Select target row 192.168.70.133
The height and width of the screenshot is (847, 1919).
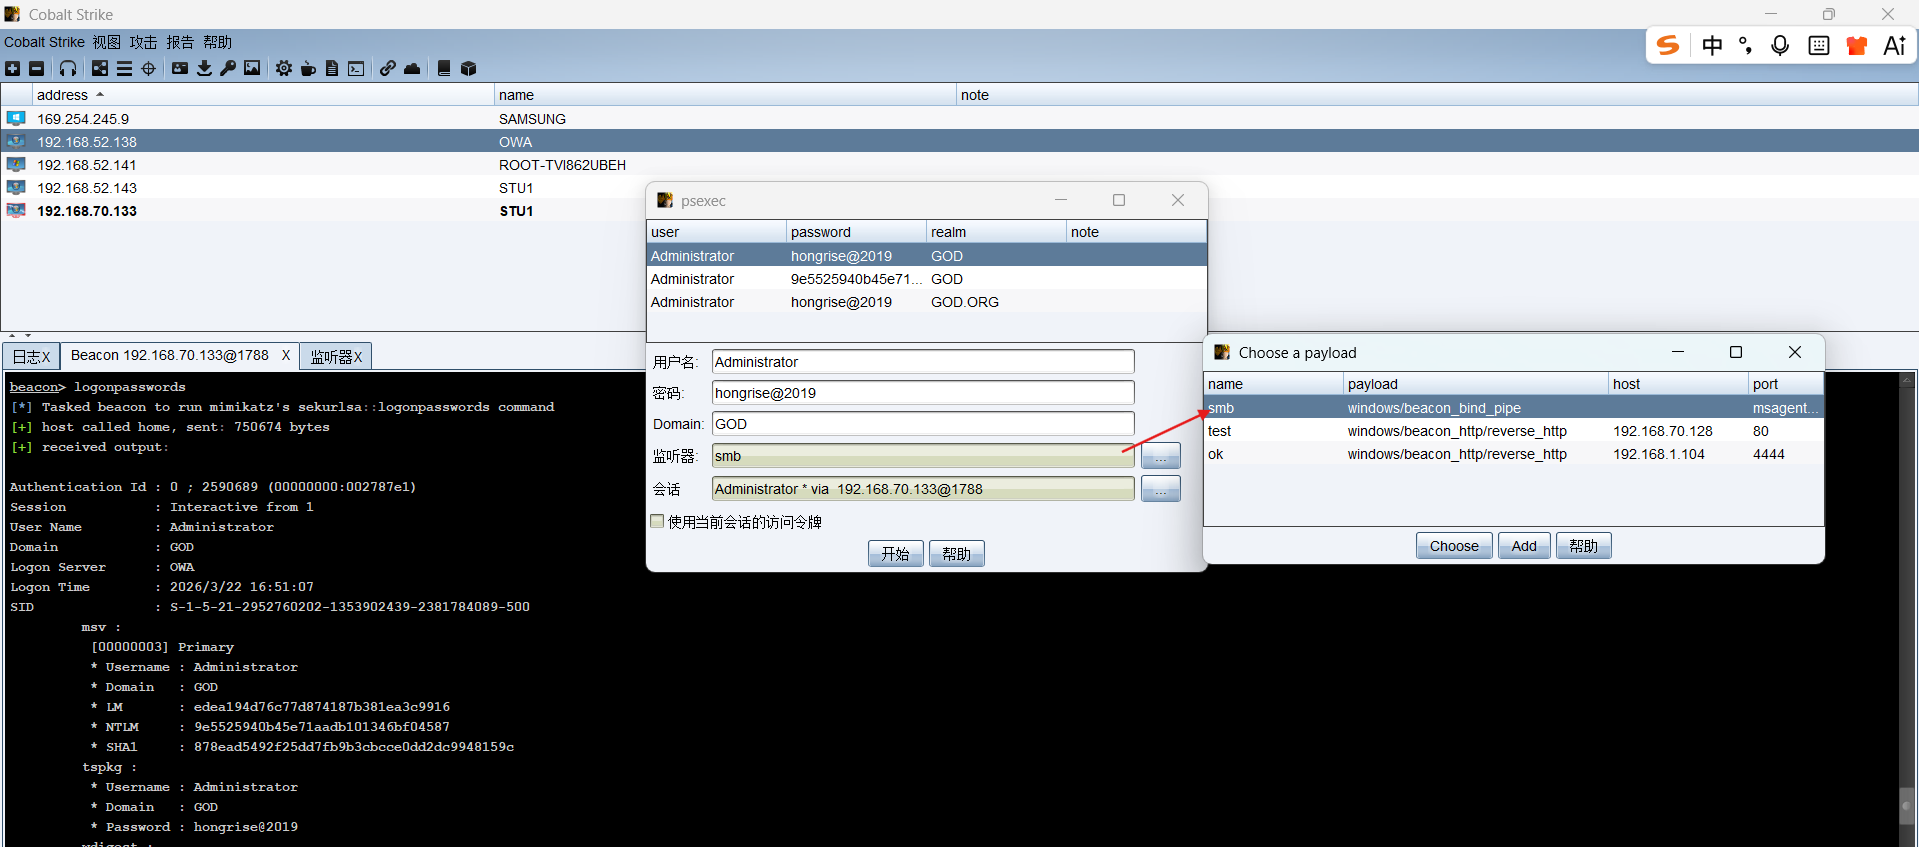pyautogui.click(x=323, y=211)
